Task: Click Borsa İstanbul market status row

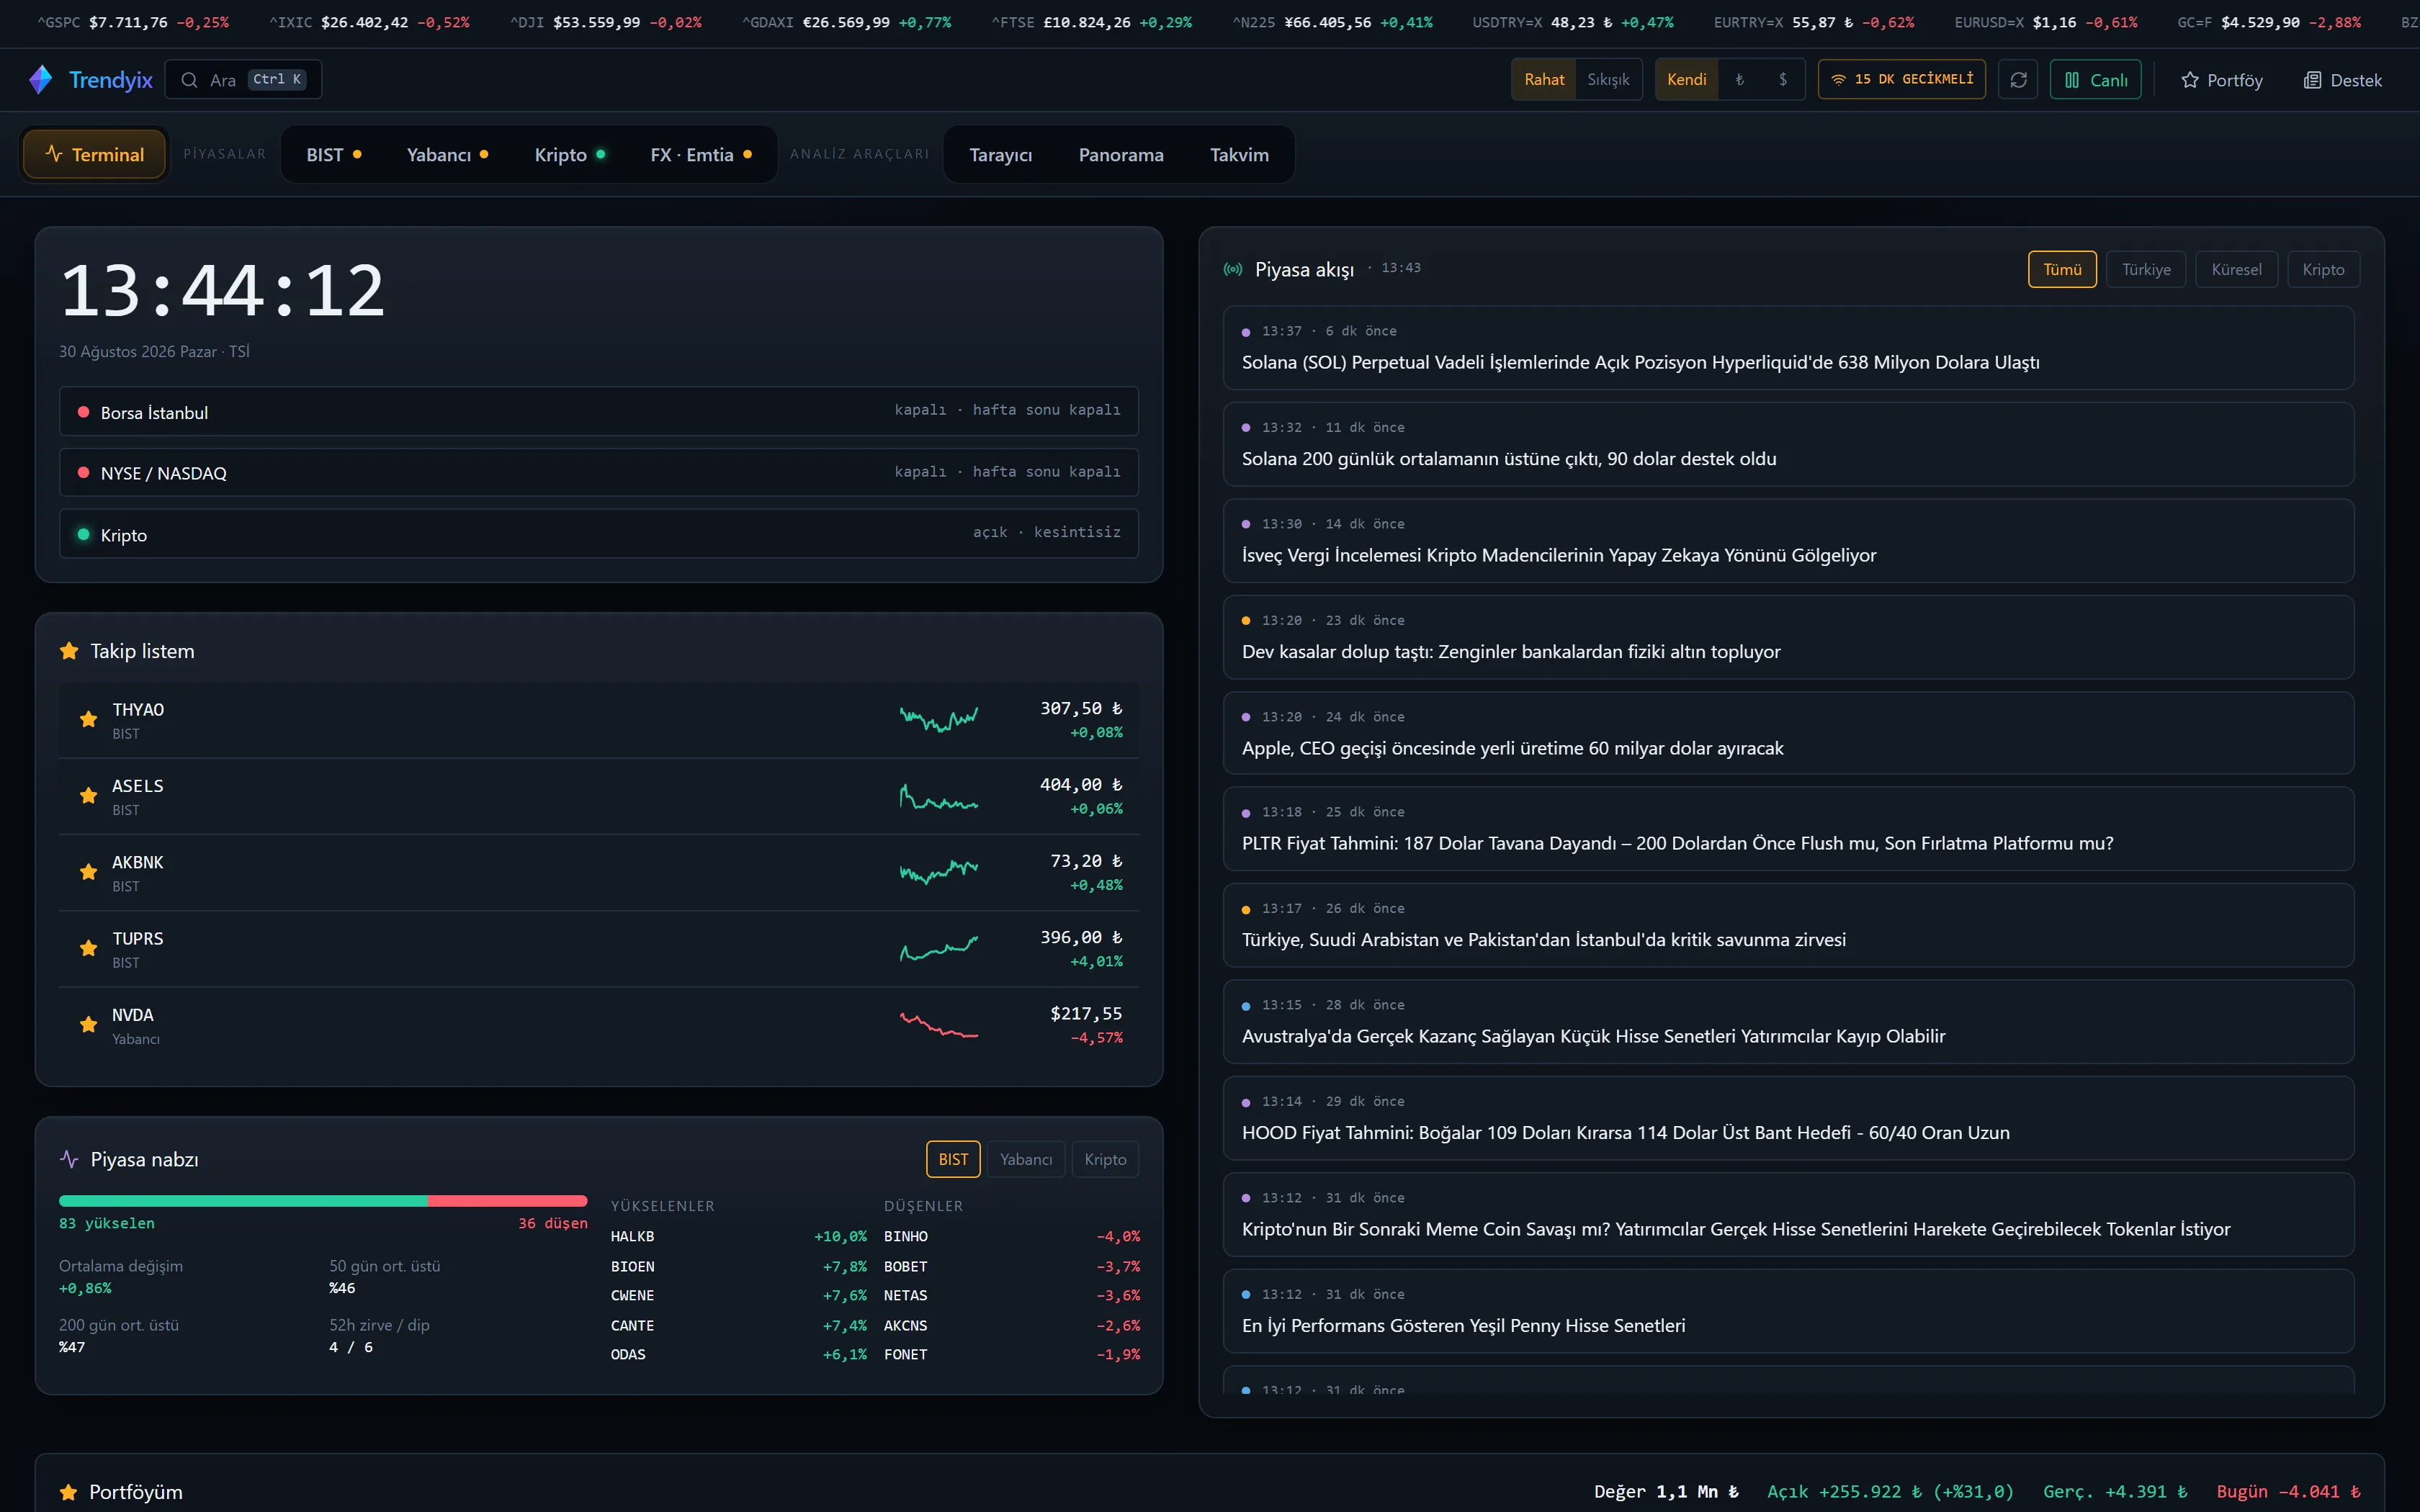Action: [599, 411]
